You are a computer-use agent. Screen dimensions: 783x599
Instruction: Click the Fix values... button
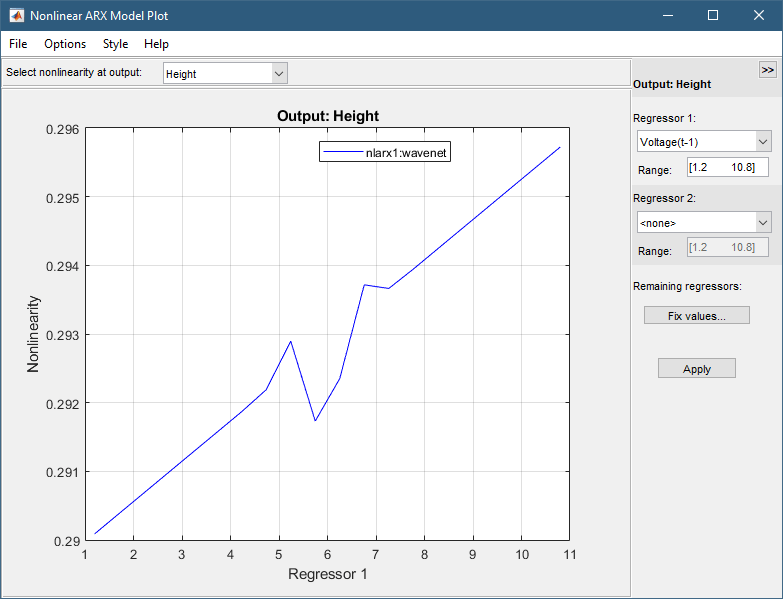click(697, 315)
